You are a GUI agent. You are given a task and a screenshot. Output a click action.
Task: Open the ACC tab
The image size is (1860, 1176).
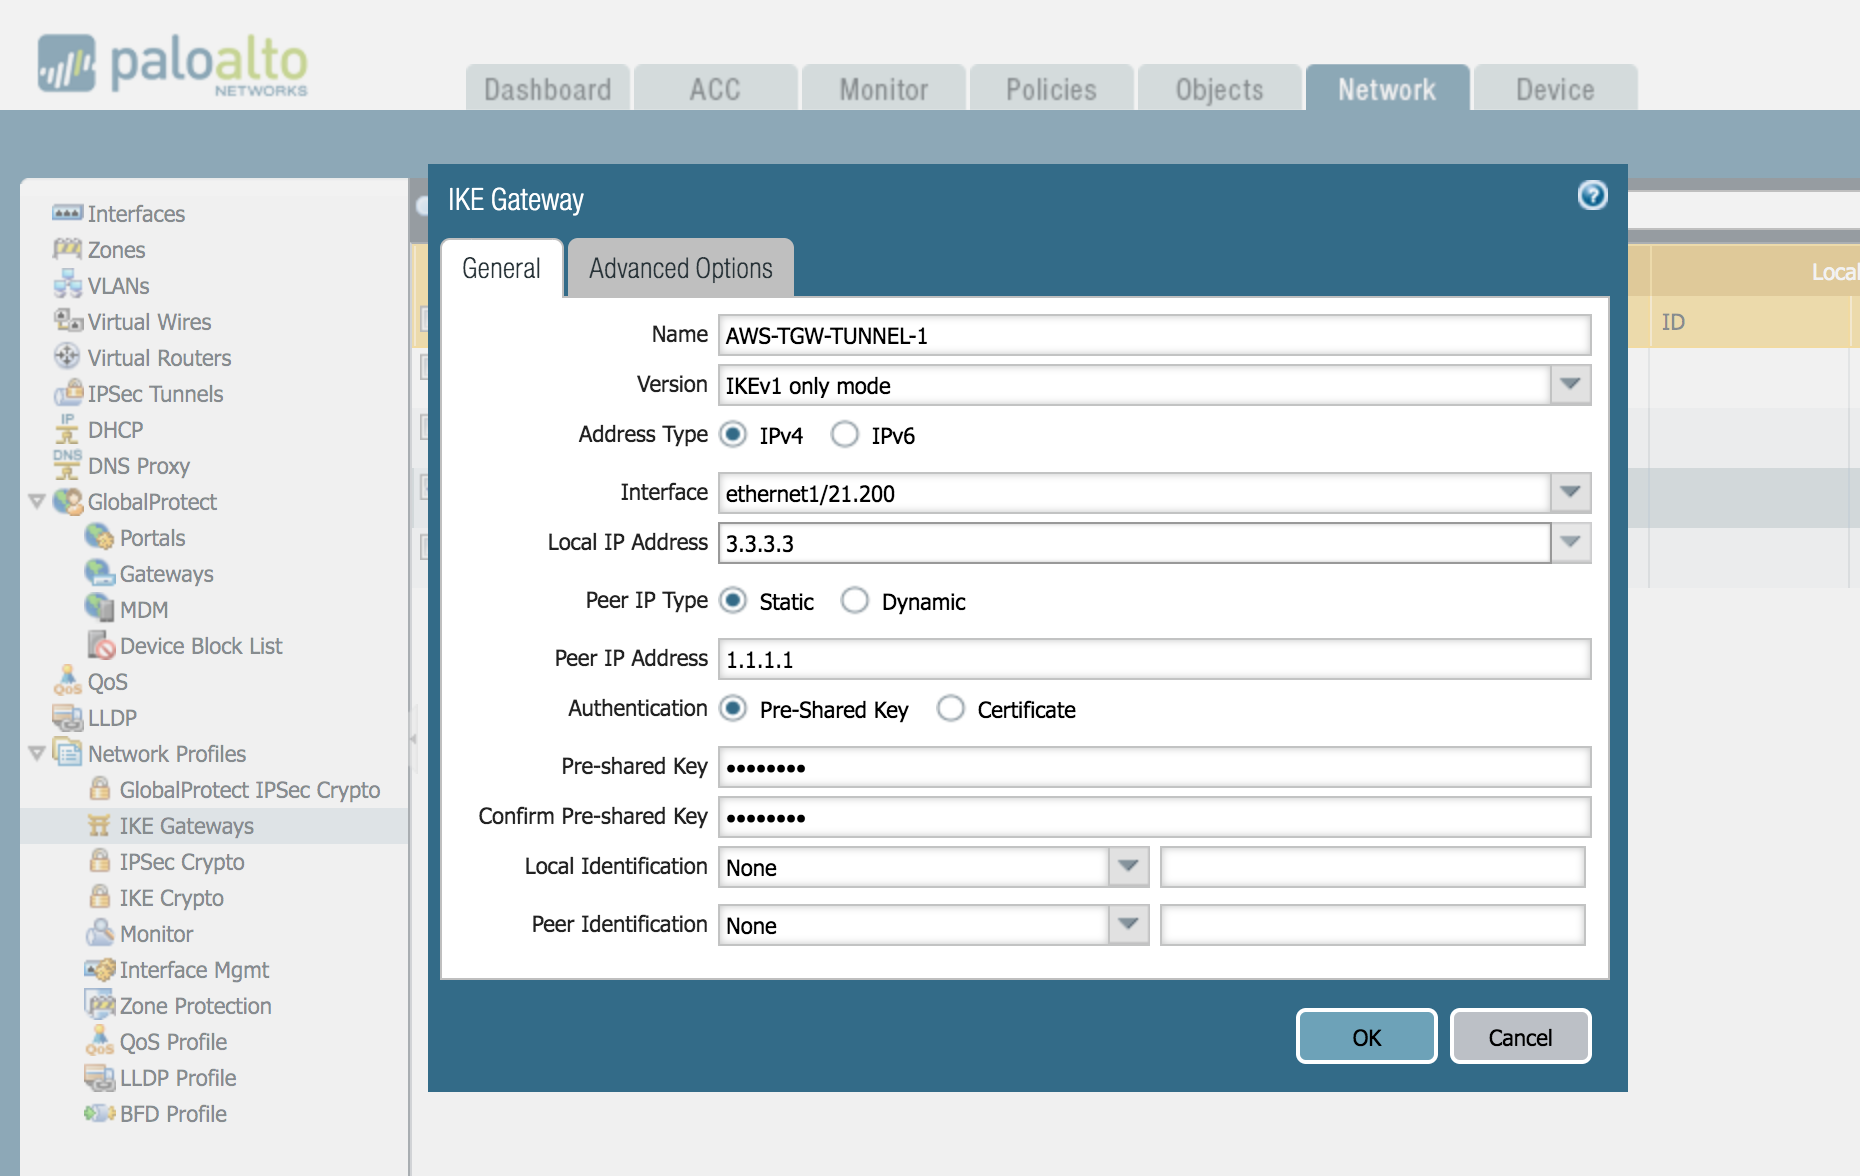[715, 88]
